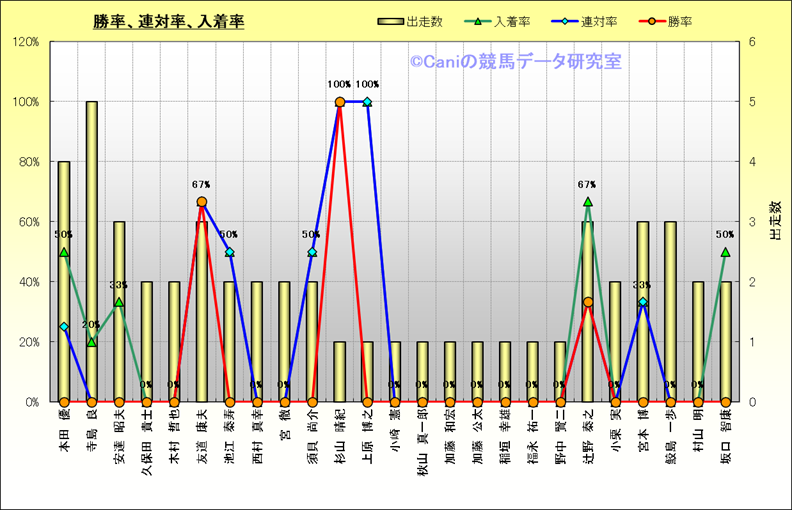Select the 50% cyan diamond for 池江 泰寿

pos(229,252)
